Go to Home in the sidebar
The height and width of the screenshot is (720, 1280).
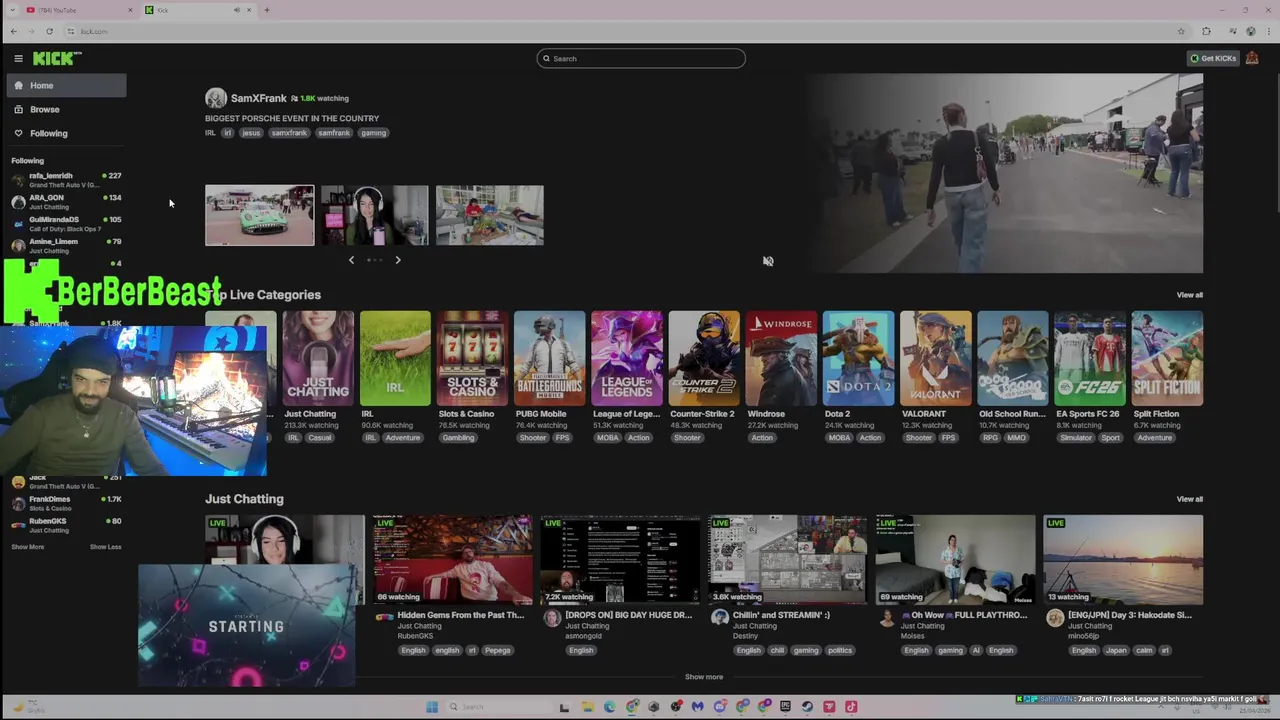coord(67,85)
